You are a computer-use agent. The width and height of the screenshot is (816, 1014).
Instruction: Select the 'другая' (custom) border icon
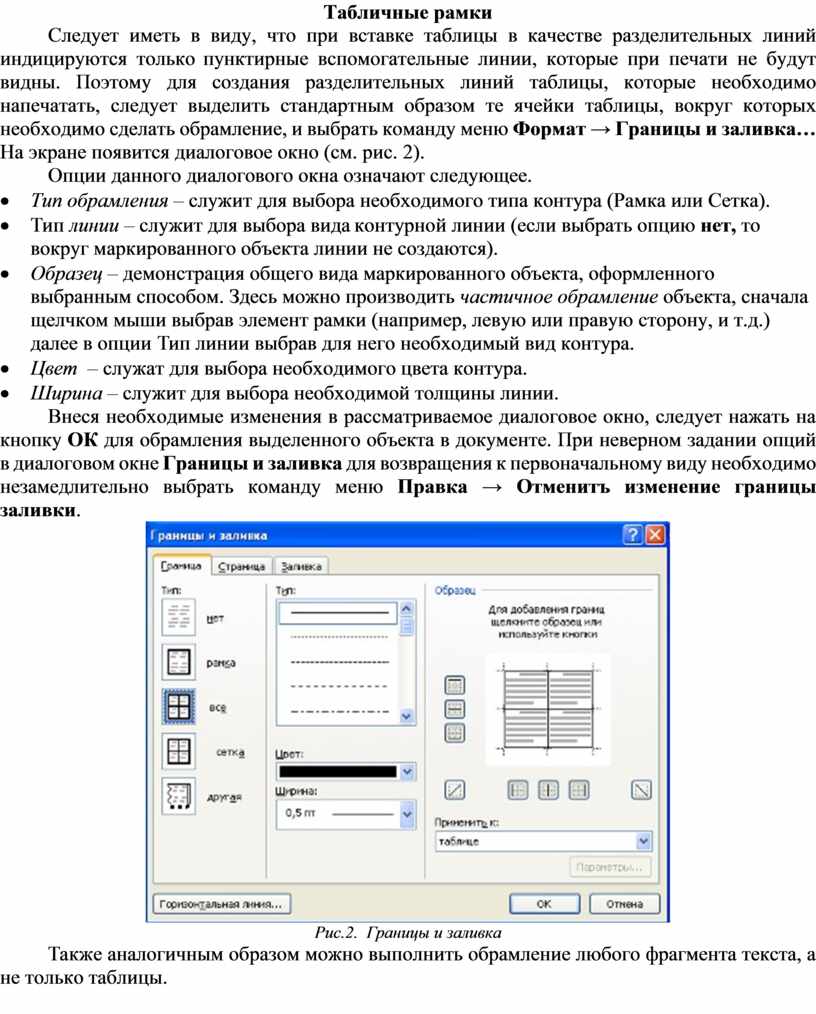pos(177,796)
